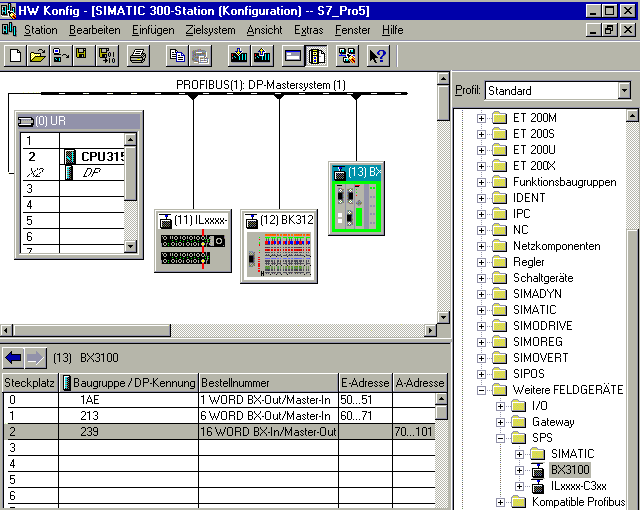The height and width of the screenshot is (510, 640).
Task: Expand the I/O tree node
Action: (x=500, y=406)
